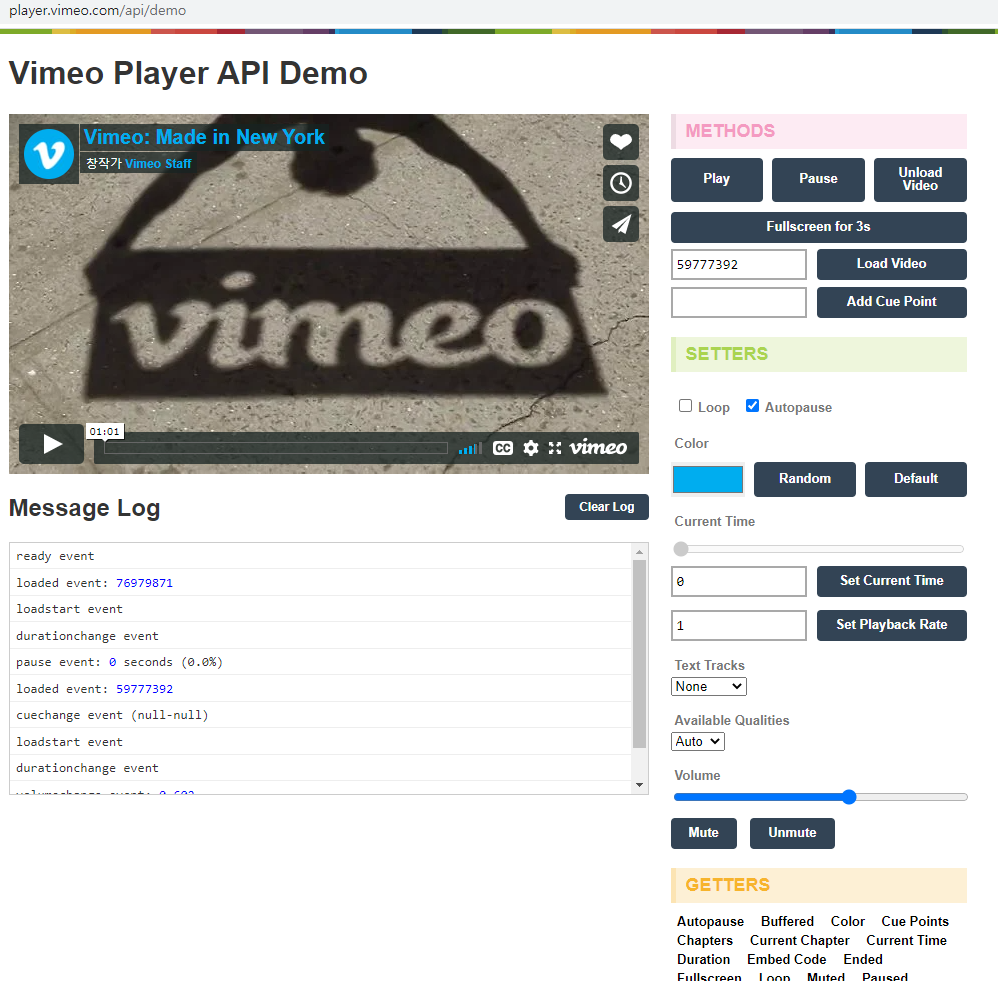Click the Mute button
This screenshot has width=998, height=981.
point(704,833)
